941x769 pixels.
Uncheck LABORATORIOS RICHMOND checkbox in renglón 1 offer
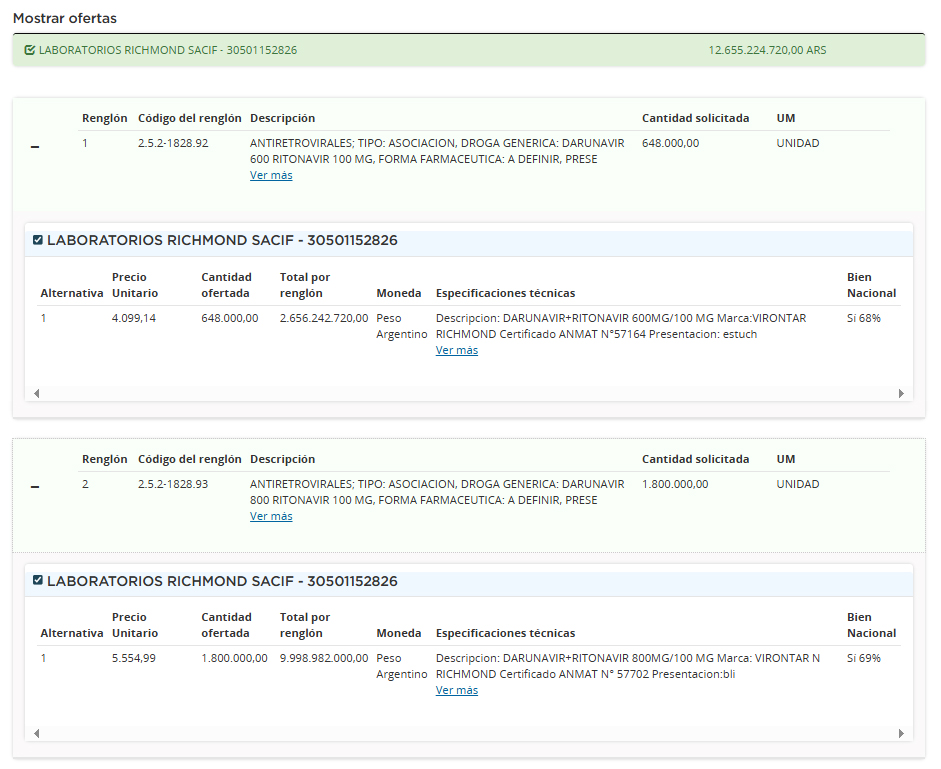38,240
